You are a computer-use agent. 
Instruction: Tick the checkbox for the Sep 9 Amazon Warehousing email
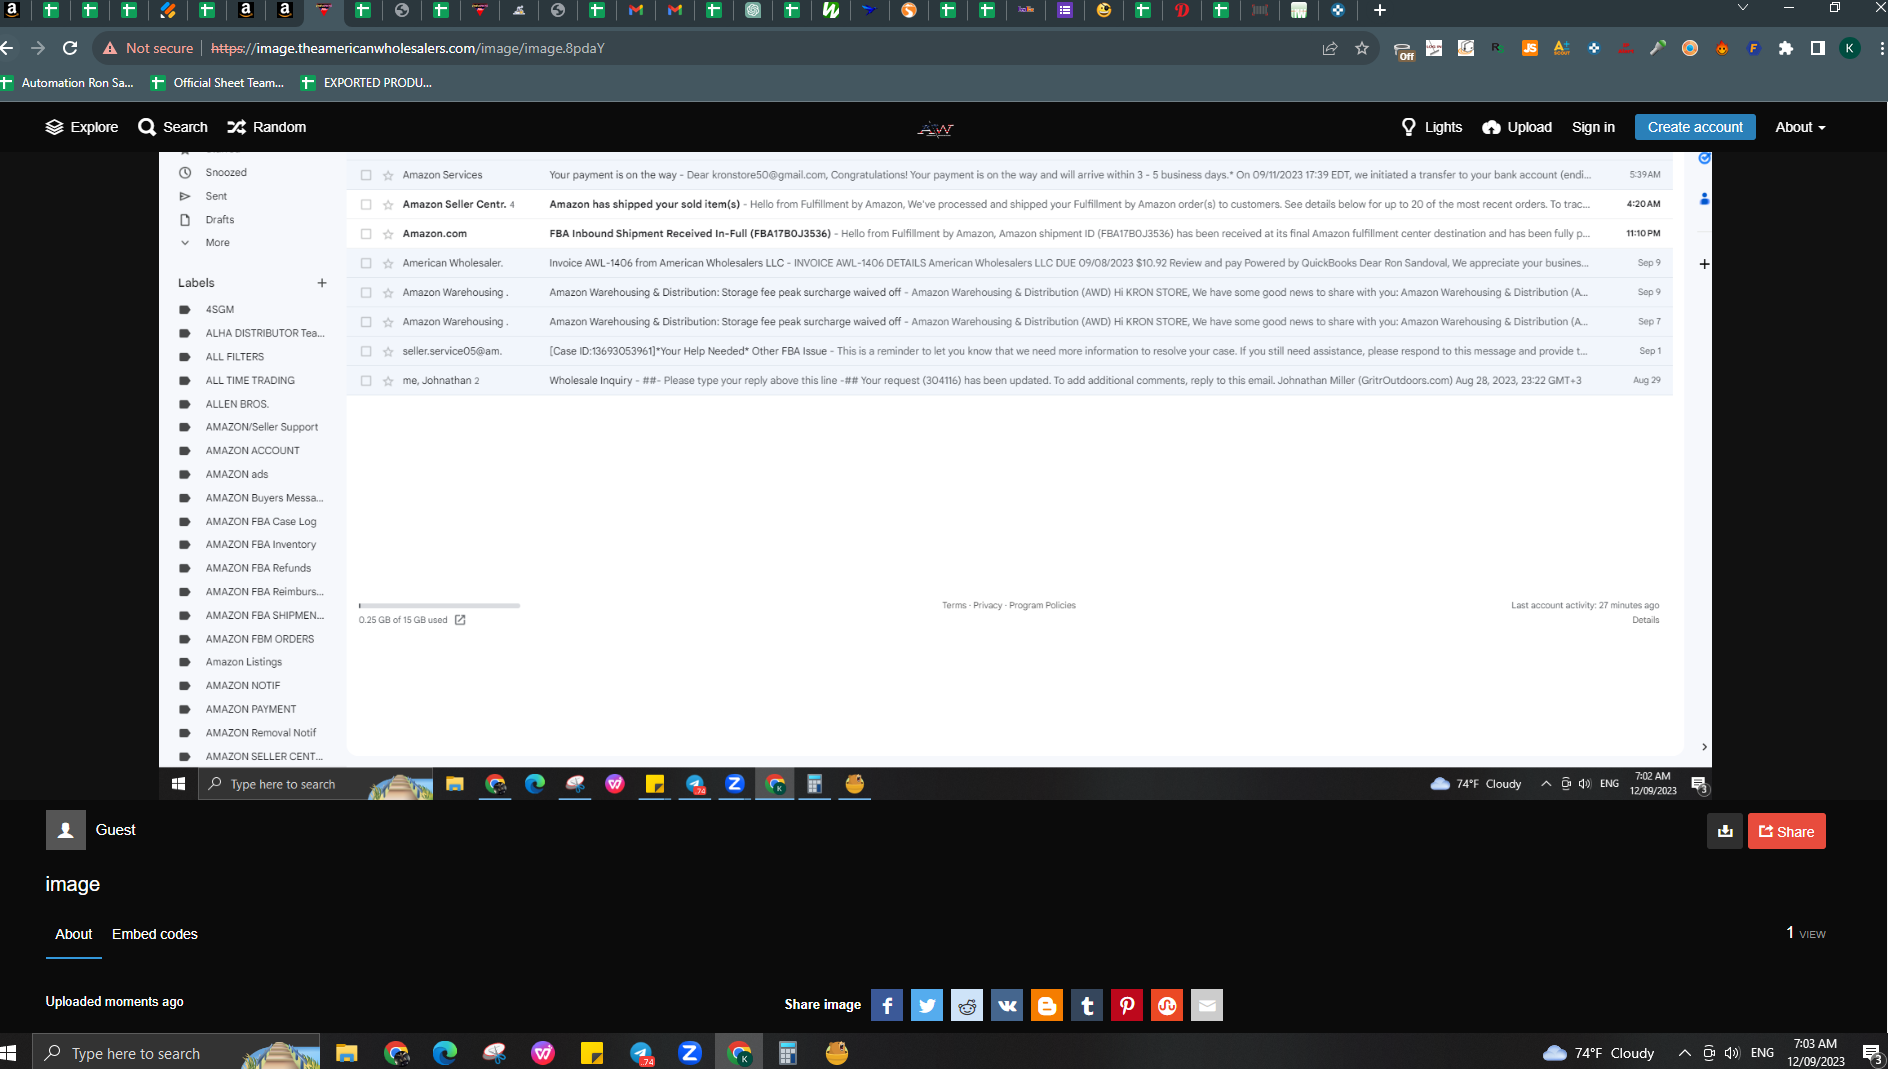click(x=366, y=293)
